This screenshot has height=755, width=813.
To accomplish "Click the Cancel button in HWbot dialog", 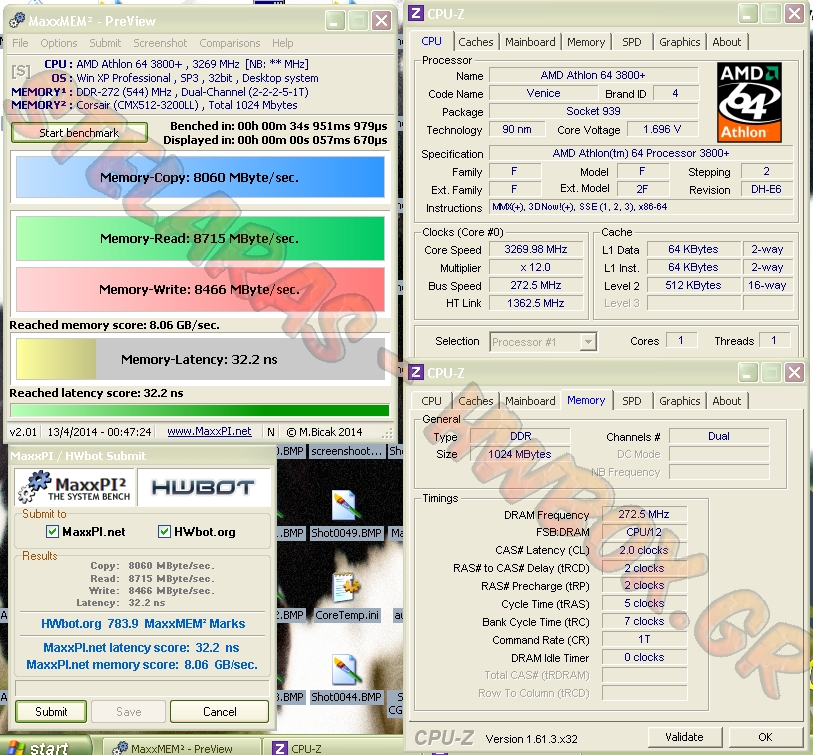I will [219, 711].
